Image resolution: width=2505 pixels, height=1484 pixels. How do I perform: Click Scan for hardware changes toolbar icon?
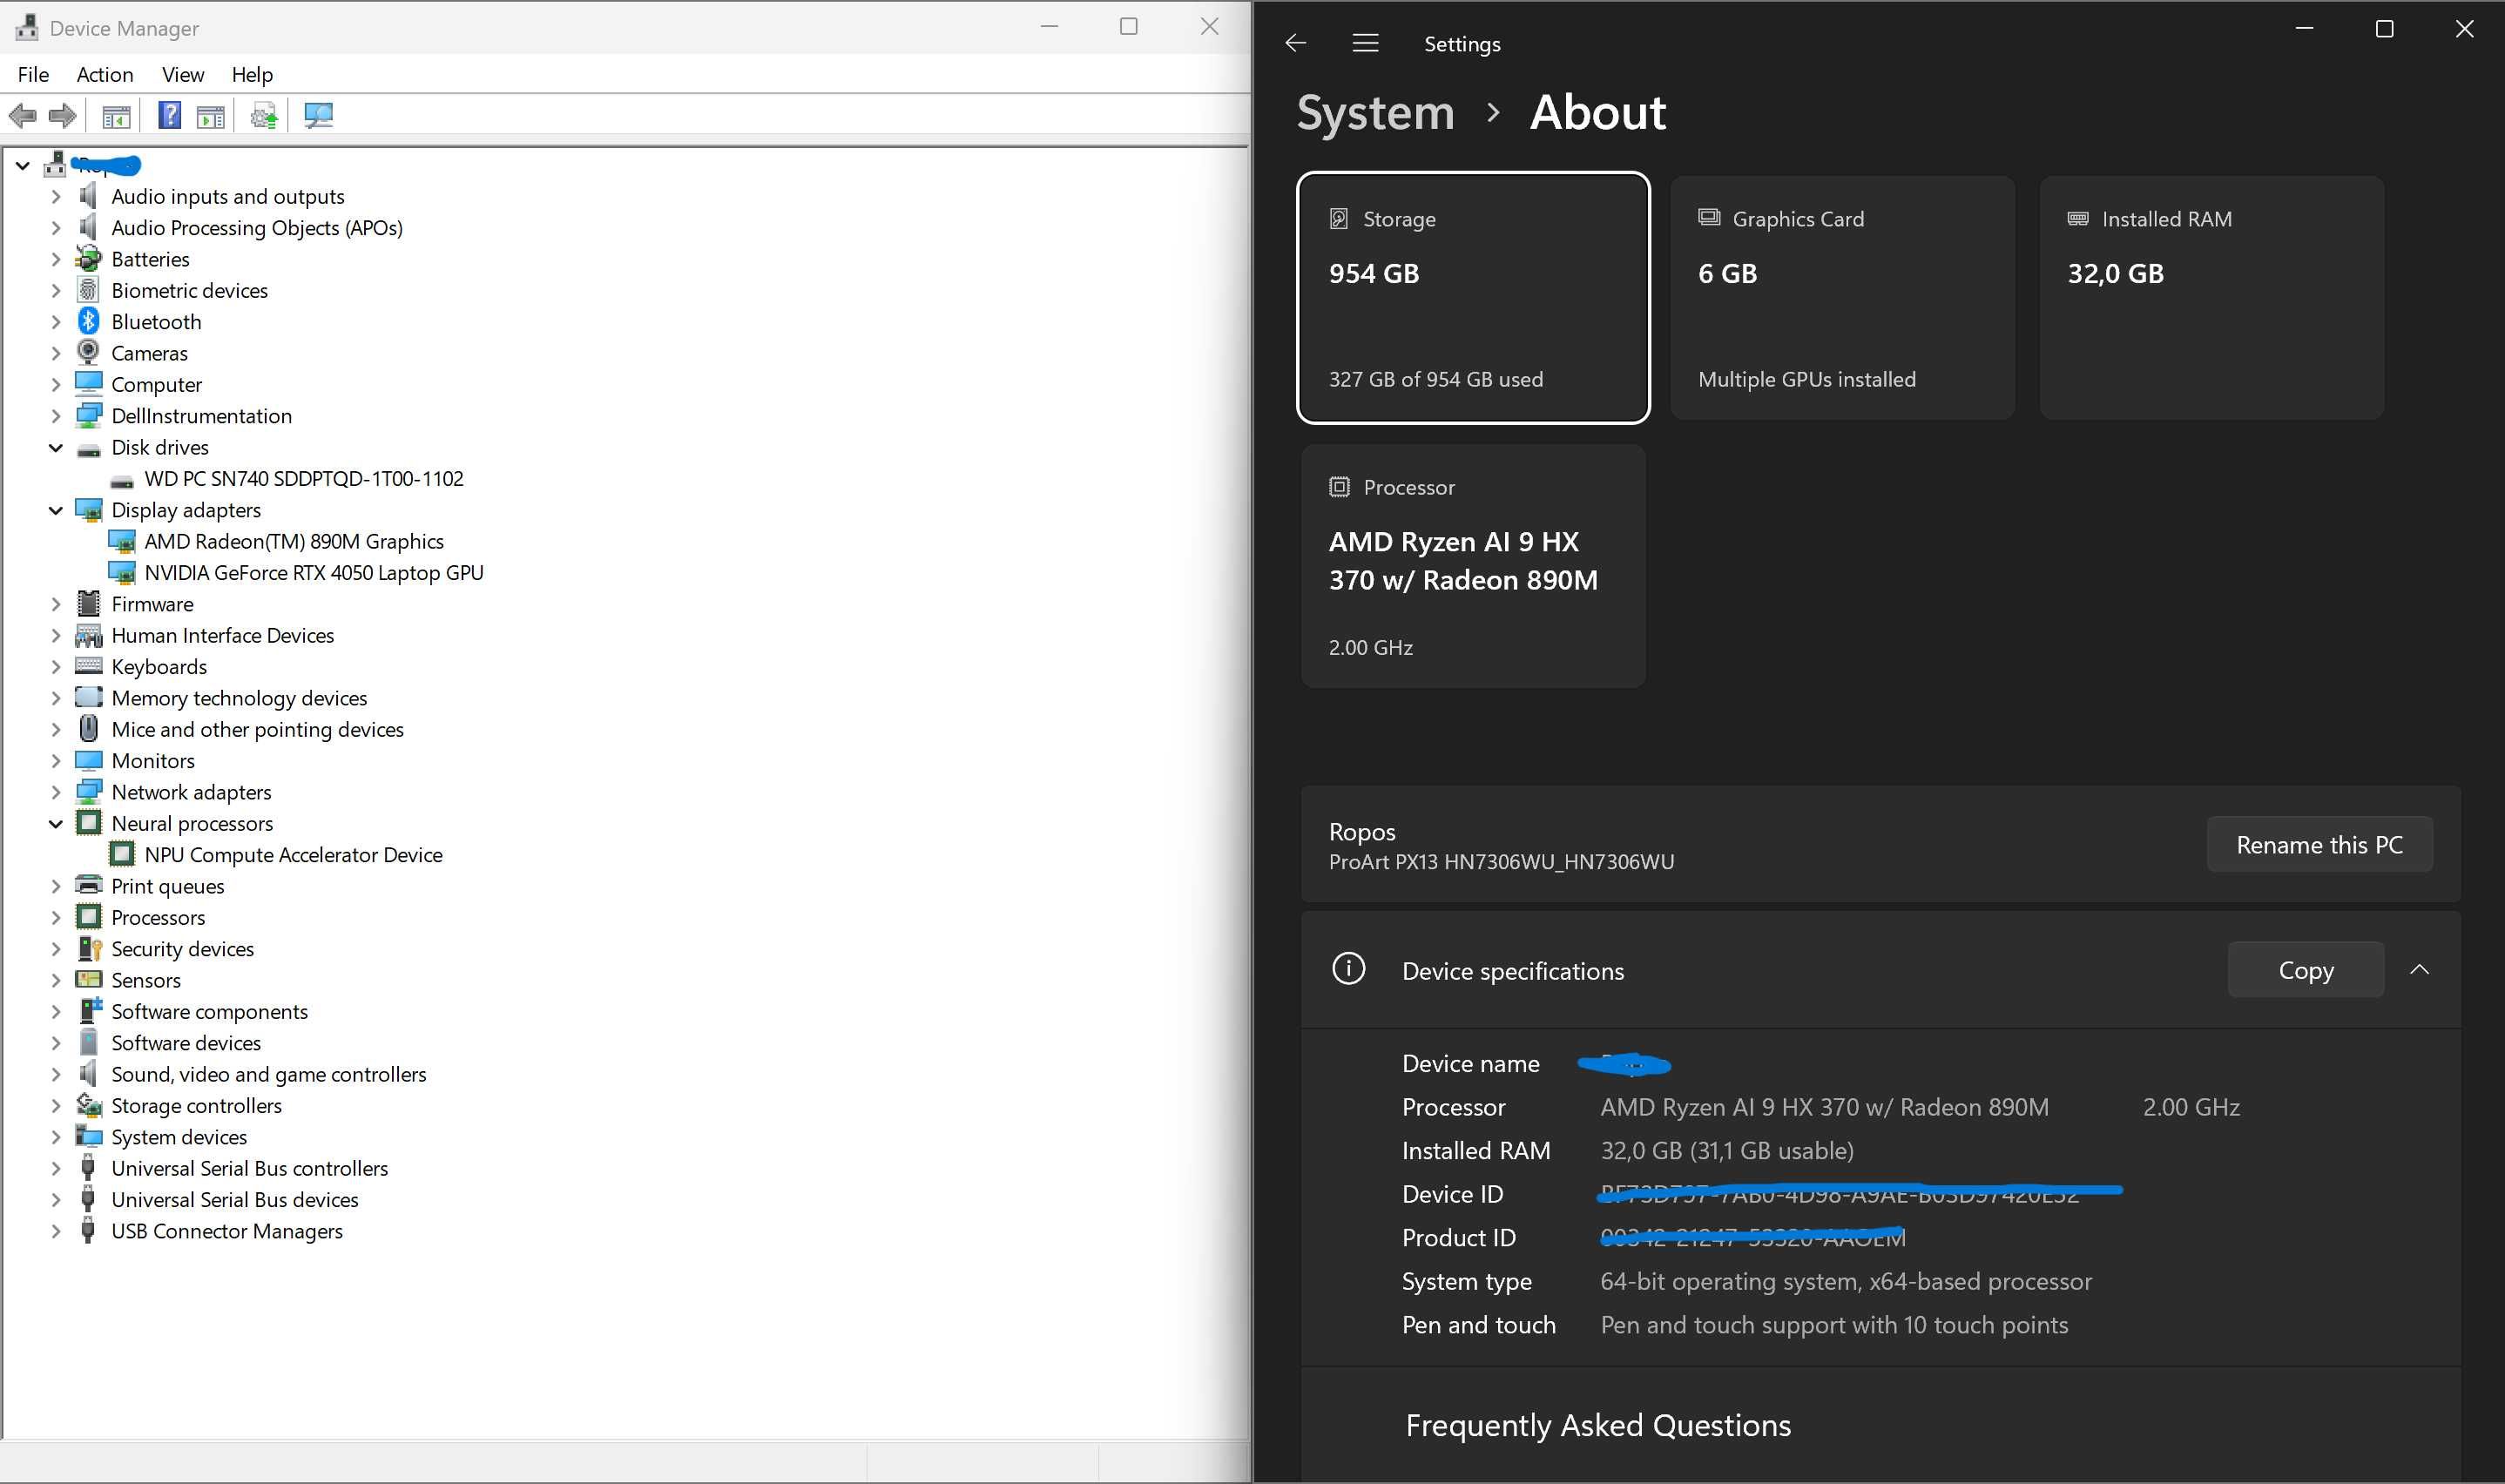[x=318, y=116]
